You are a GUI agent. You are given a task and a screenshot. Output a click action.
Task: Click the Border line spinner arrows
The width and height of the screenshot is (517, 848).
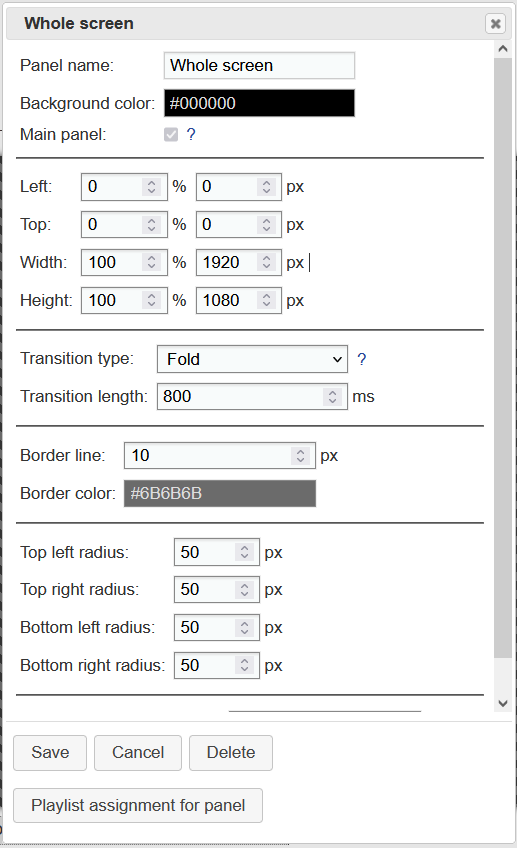pyautogui.click(x=300, y=455)
